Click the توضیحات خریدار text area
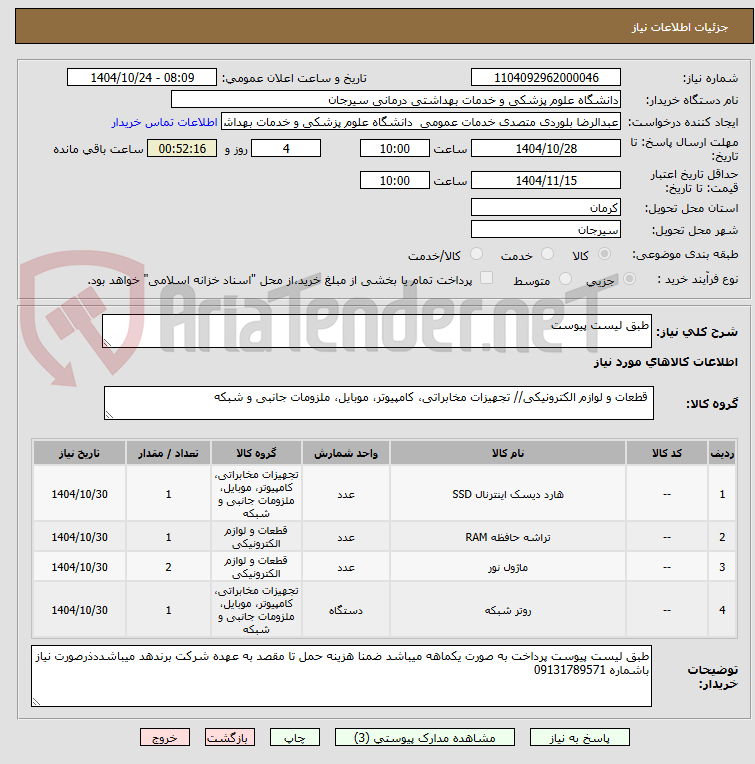Screen dimensions: 755x764 click(x=341, y=676)
